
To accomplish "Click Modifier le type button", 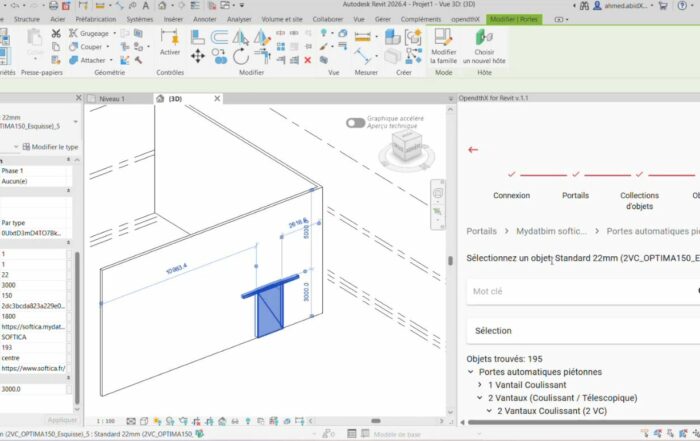I will [50, 147].
